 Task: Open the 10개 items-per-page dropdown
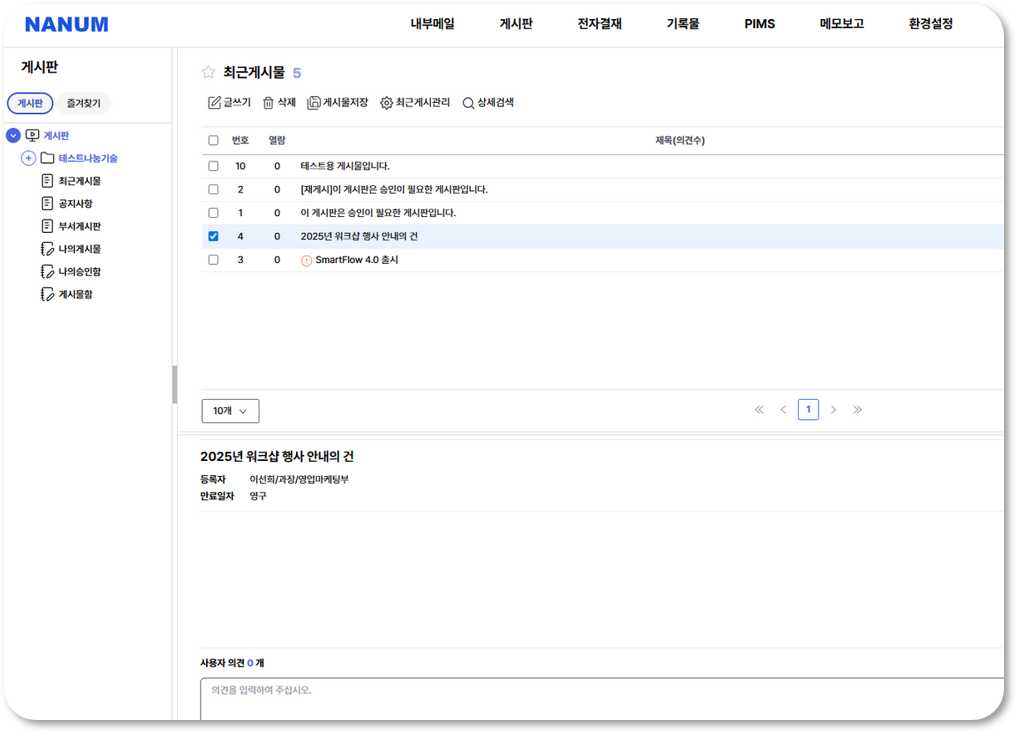point(230,411)
